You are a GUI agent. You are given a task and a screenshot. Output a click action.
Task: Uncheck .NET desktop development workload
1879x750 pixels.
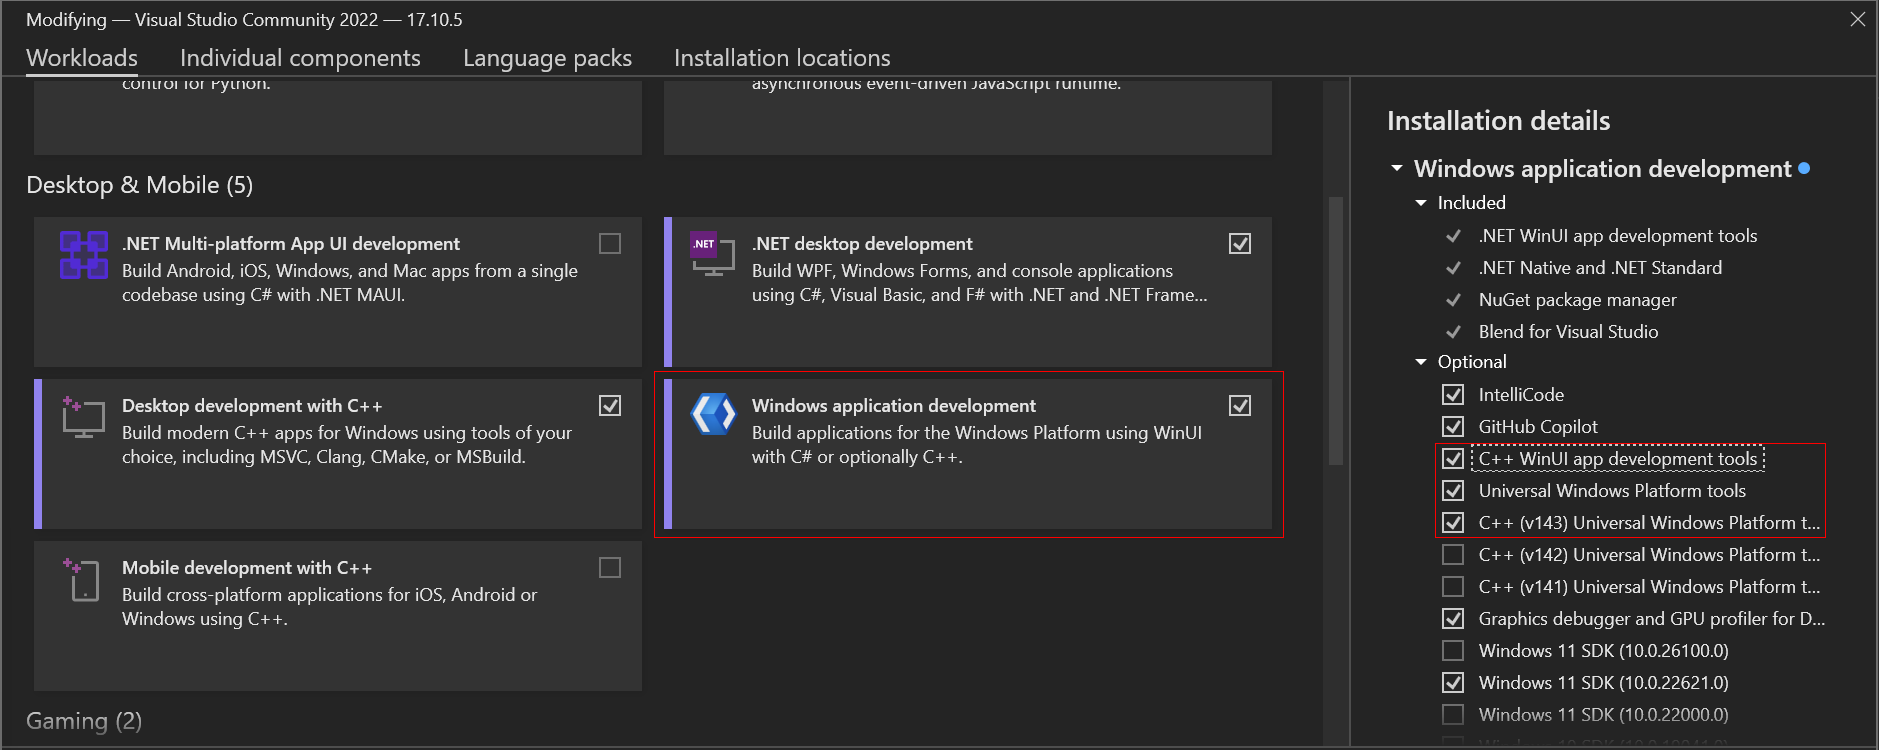1240,244
